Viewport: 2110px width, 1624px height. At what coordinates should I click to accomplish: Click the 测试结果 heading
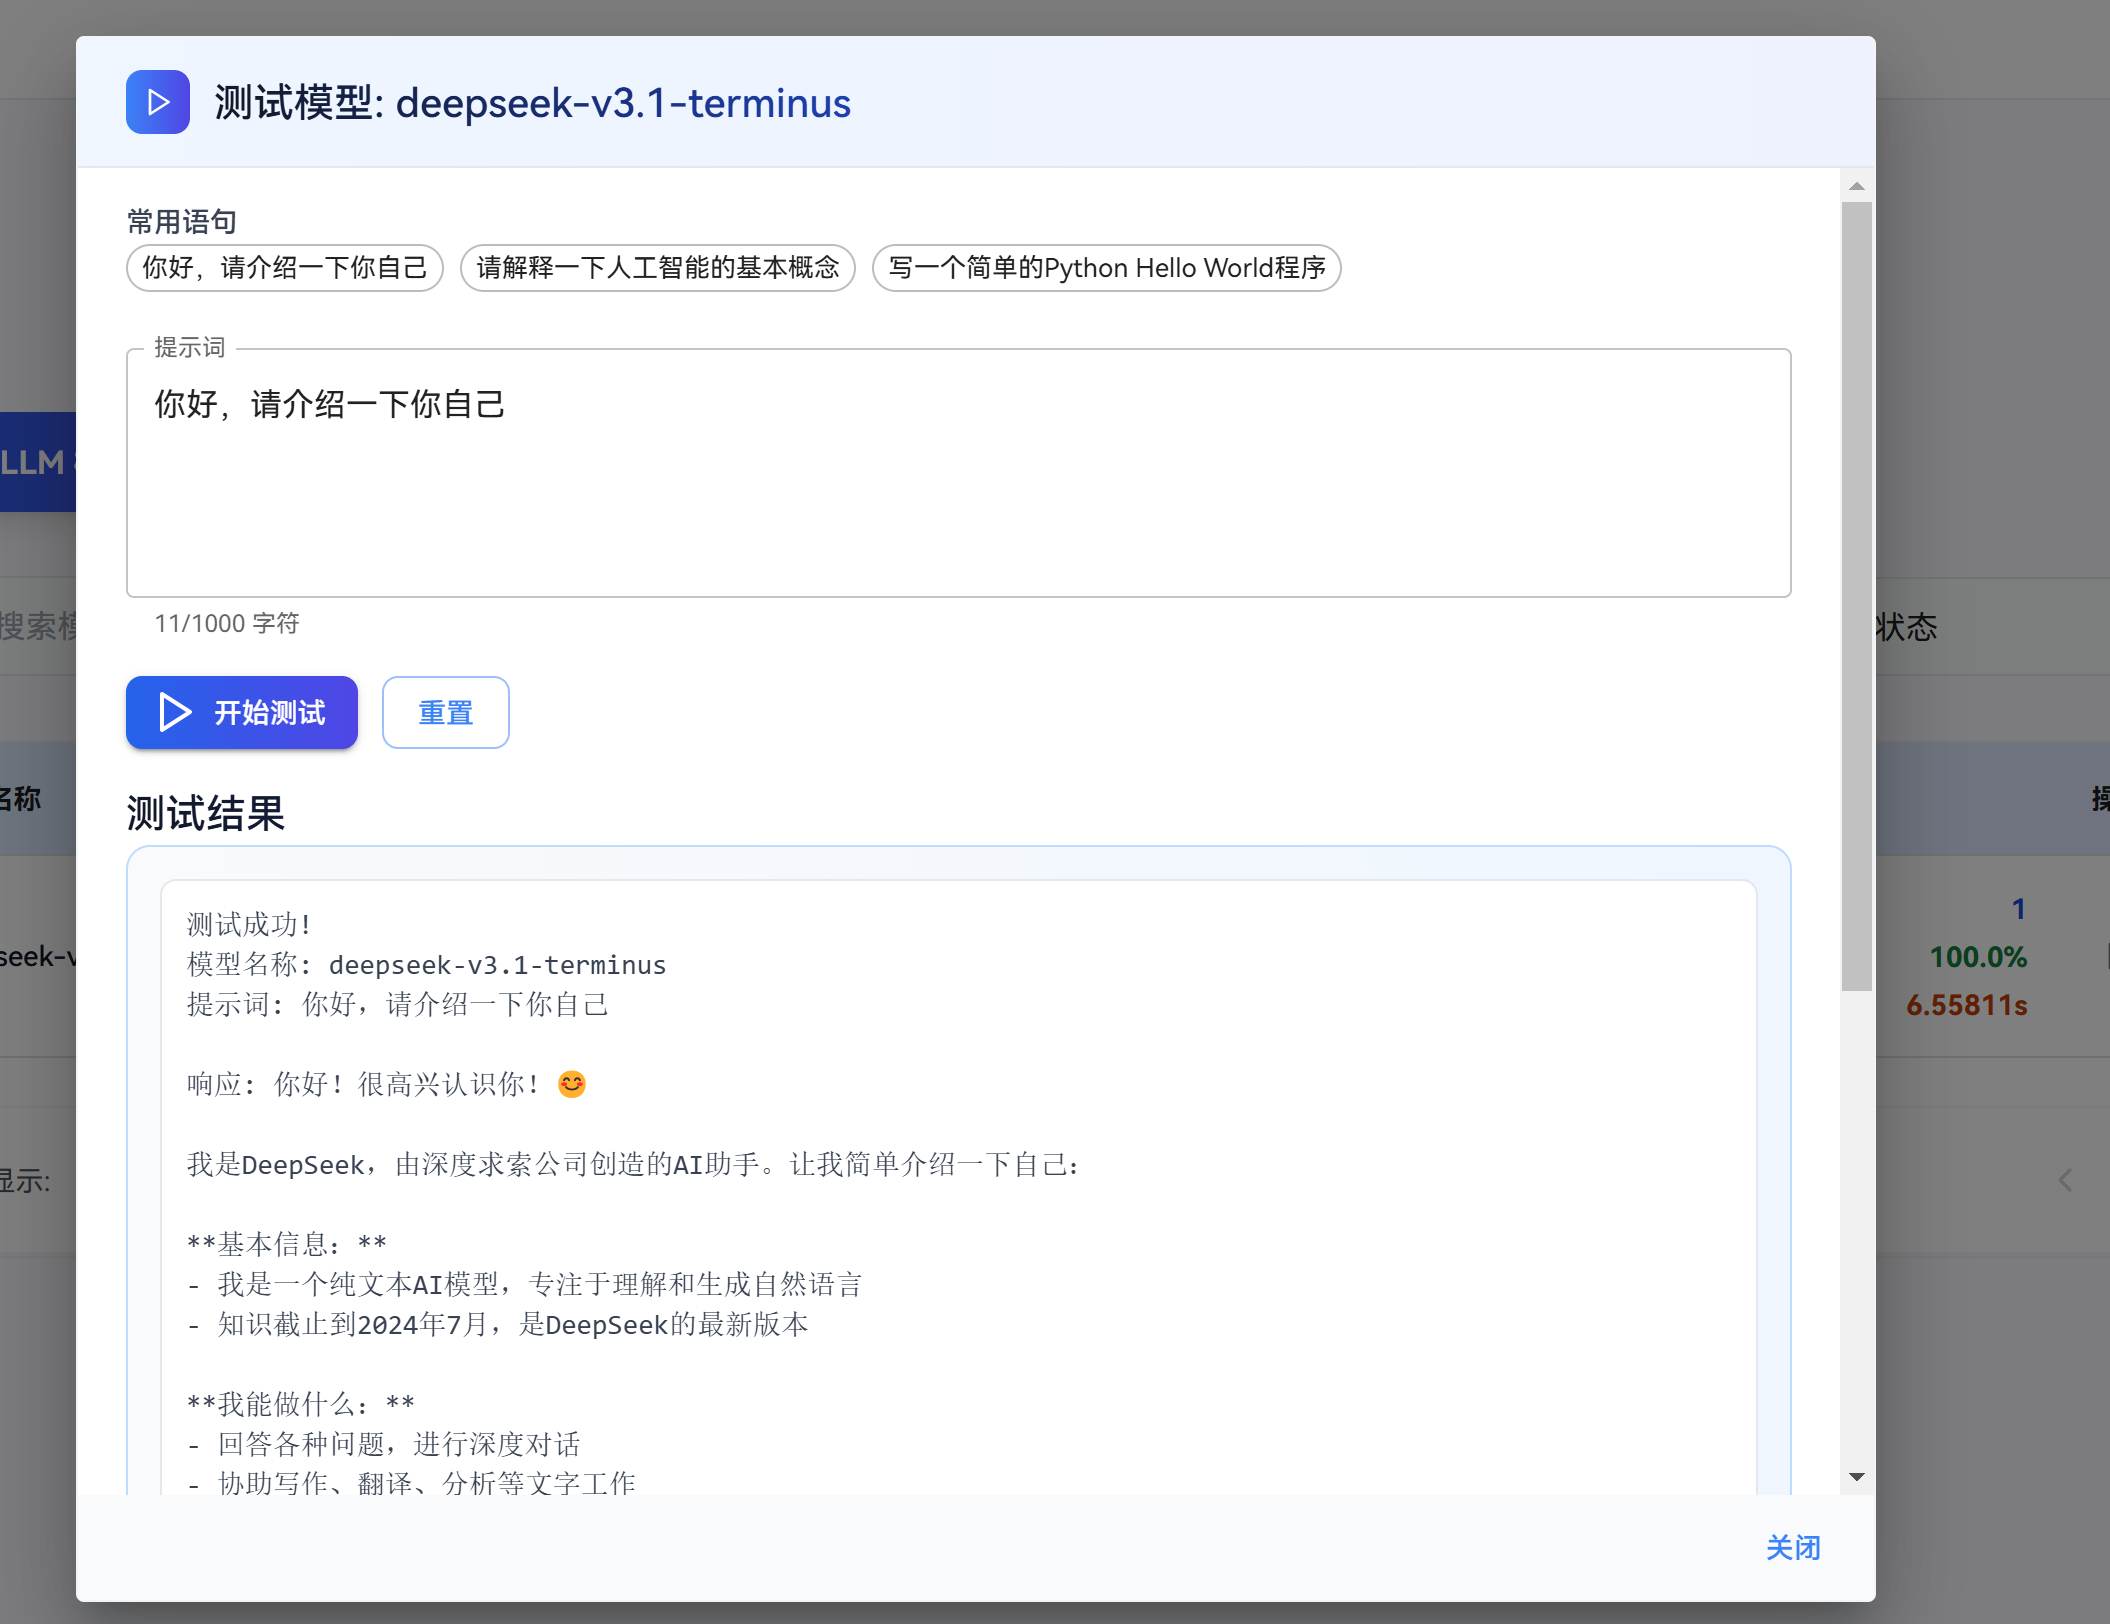pos(206,813)
